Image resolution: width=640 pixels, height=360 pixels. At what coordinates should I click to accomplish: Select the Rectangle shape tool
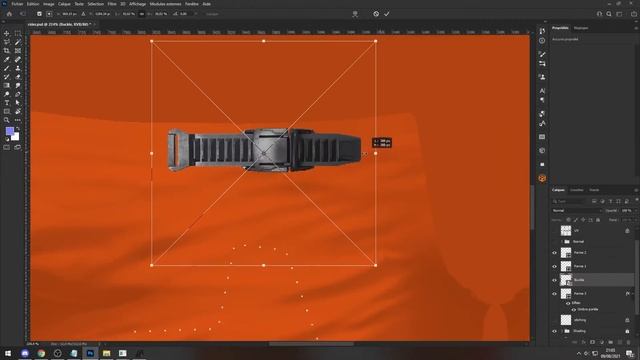tap(7, 111)
